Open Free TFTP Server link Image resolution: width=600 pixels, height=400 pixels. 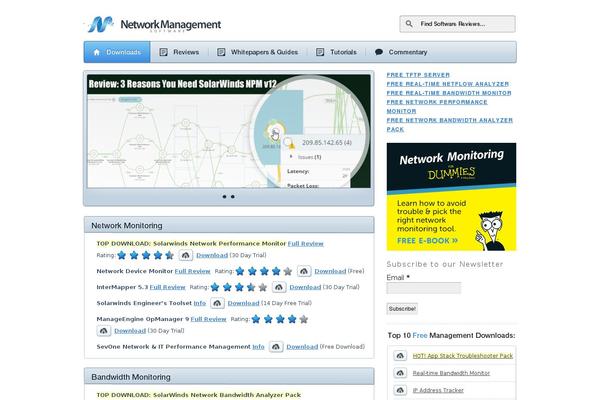[x=418, y=75]
